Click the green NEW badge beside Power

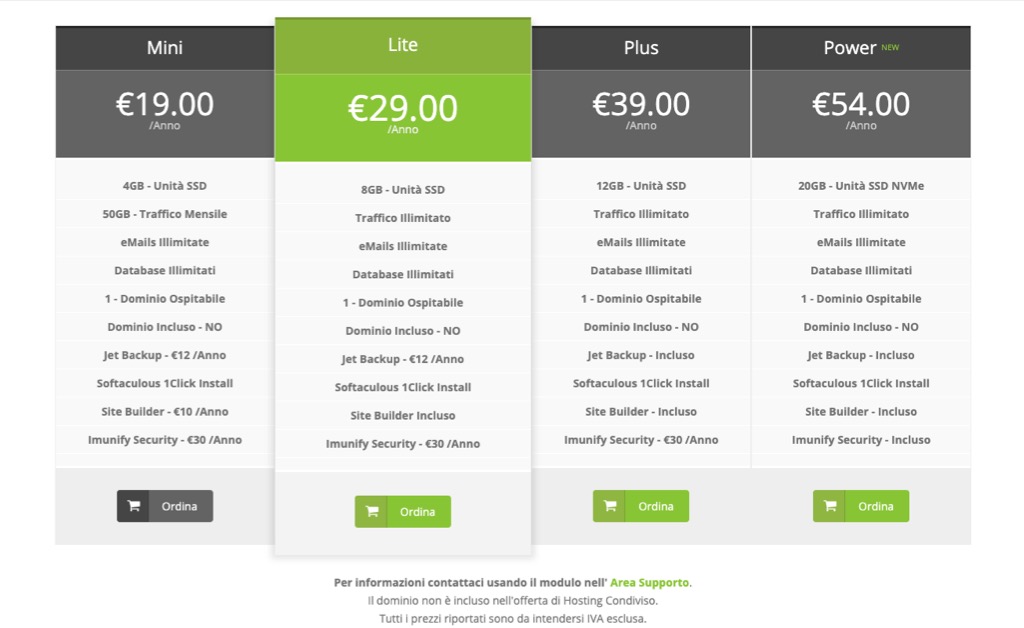pos(890,44)
